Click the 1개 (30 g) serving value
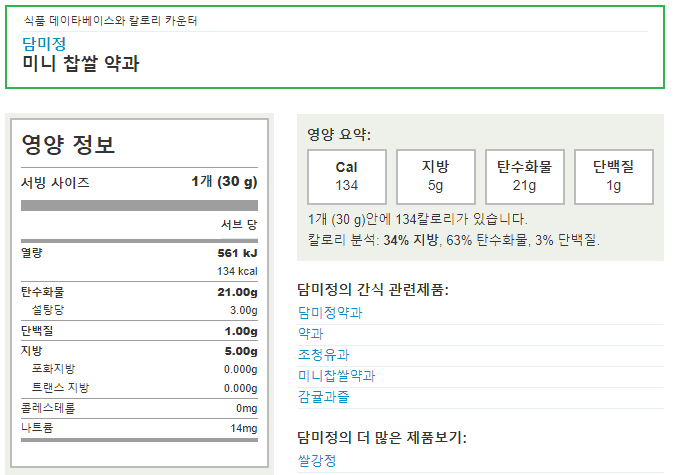 pyautogui.click(x=225, y=181)
